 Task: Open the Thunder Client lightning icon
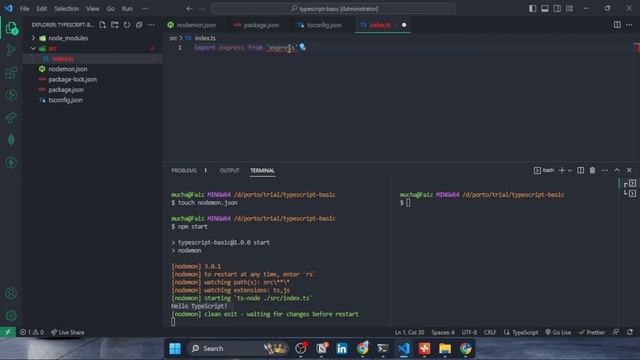point(11,162)
